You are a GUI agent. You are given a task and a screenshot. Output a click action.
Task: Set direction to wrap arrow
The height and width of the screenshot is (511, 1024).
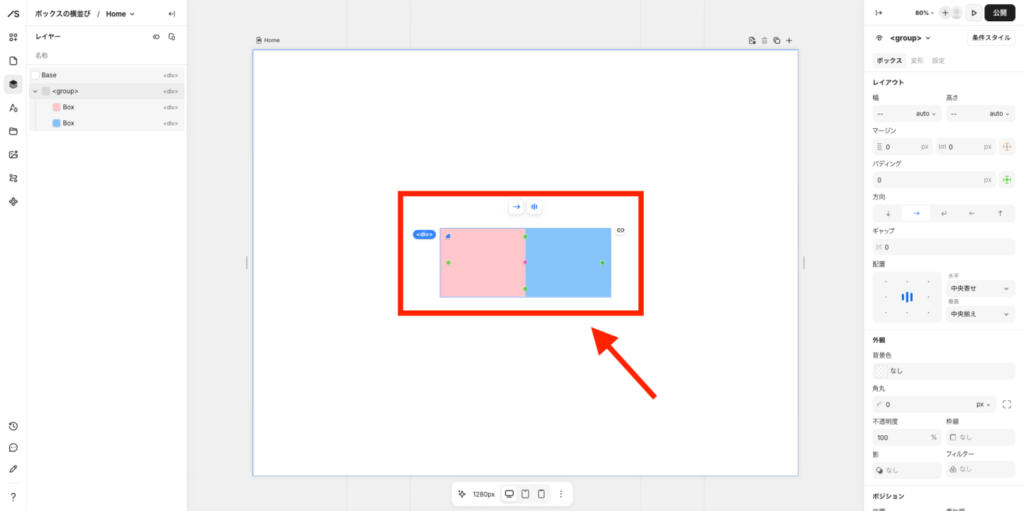point(943,213)
